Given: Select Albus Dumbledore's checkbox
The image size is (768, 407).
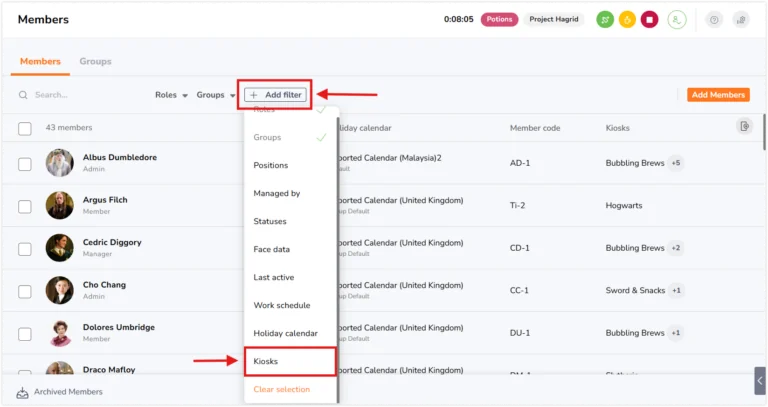Looking at the screenshot, I should click(25, 164).
